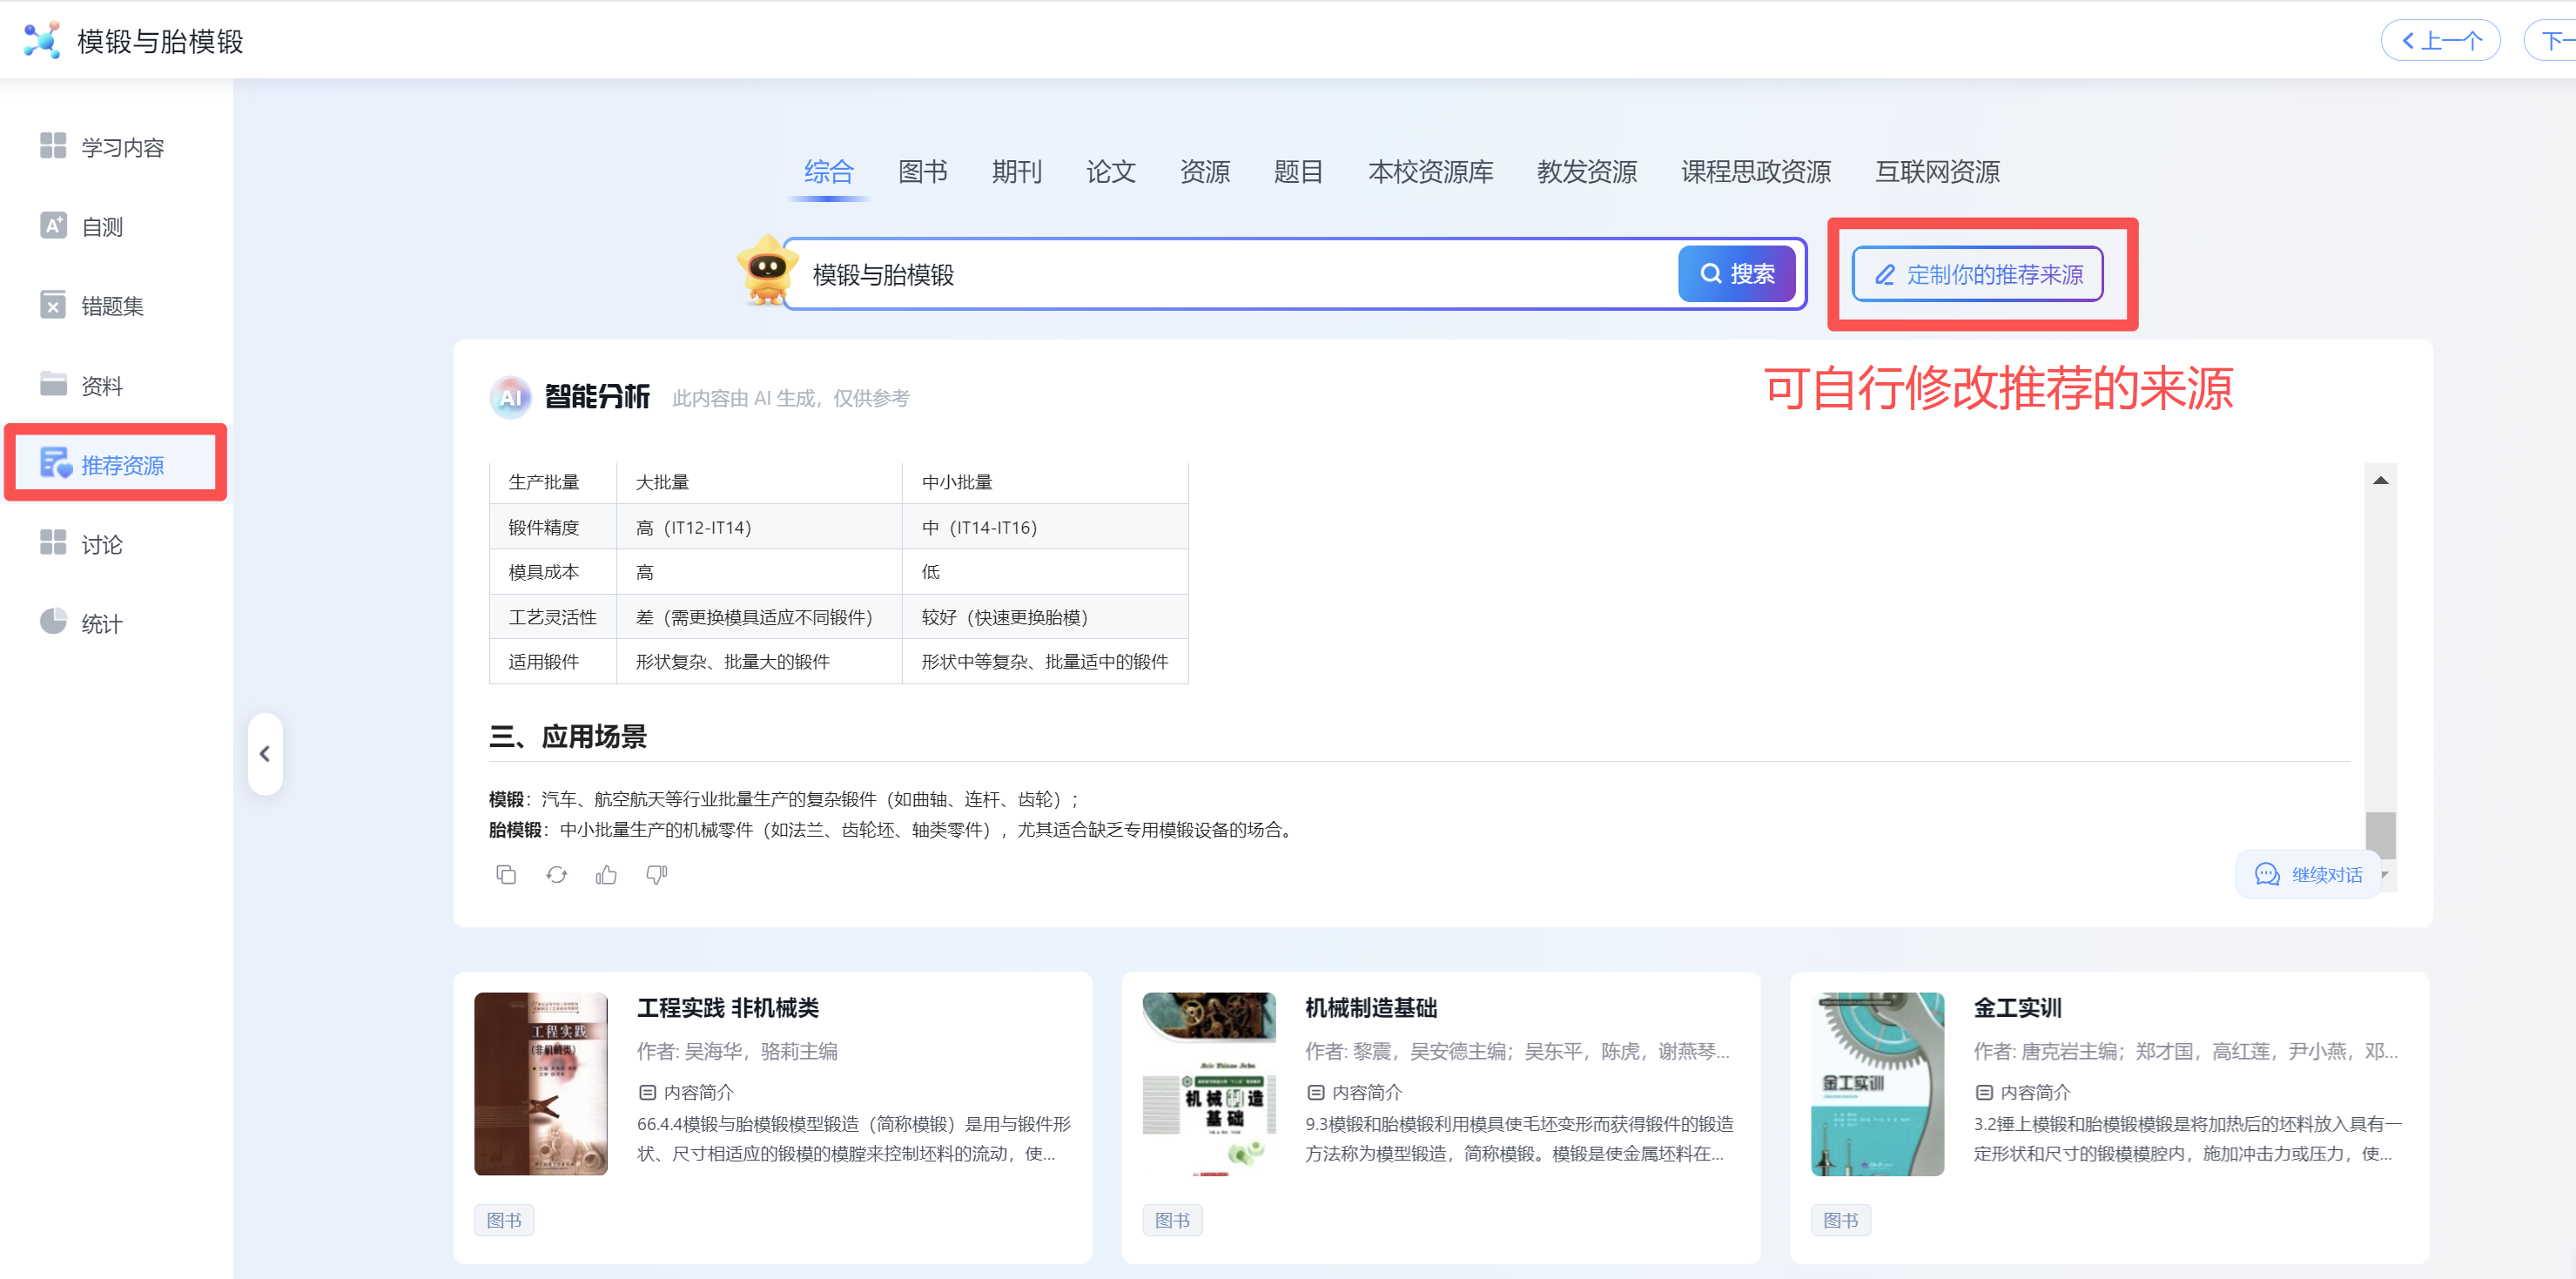Switch to the 图书 tab

point(923,172)
